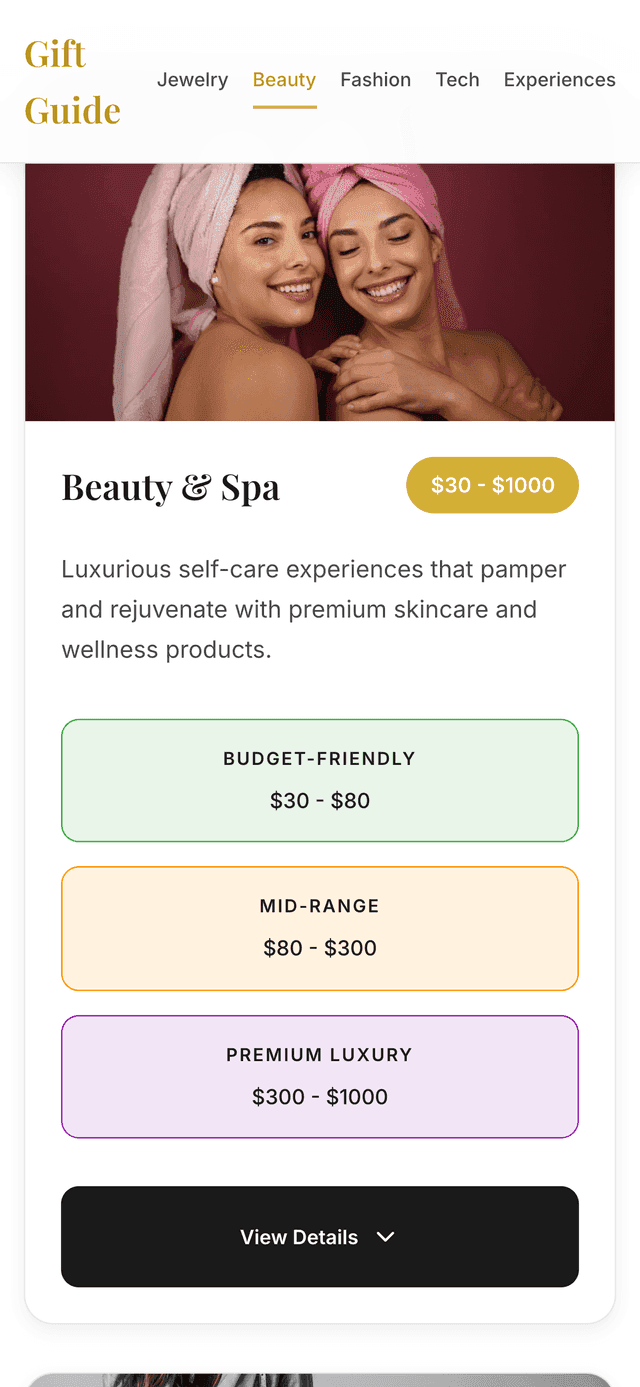The height and width of the screenshot is (1387, 640).
Task: Expand details using the chevron down icon
Action: (386, 1237)
